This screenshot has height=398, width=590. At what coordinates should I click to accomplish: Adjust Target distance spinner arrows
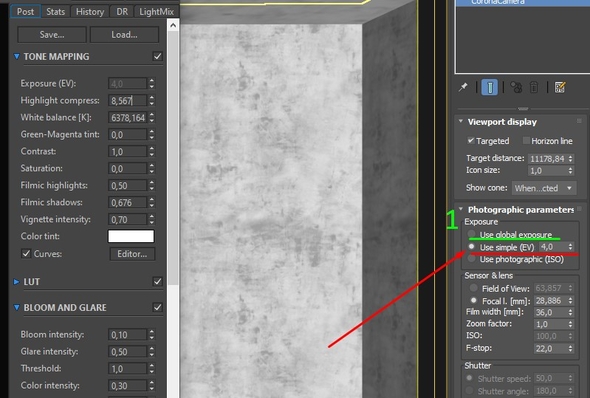point(571,158)
